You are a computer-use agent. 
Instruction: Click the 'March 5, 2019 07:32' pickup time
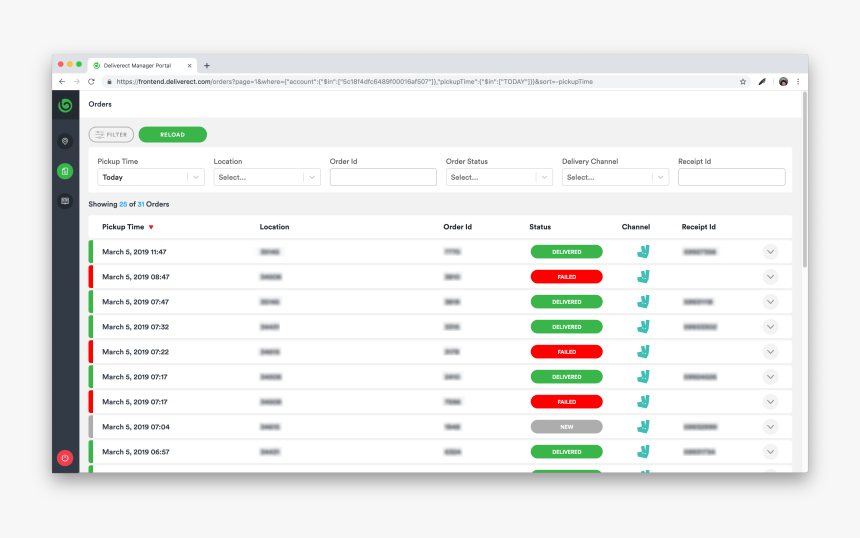pyautogui.click(x=135, y=327)
